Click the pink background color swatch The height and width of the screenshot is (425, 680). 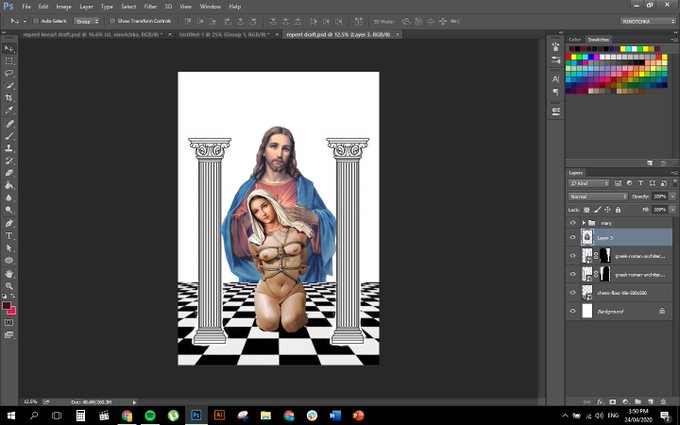point(12,311)
